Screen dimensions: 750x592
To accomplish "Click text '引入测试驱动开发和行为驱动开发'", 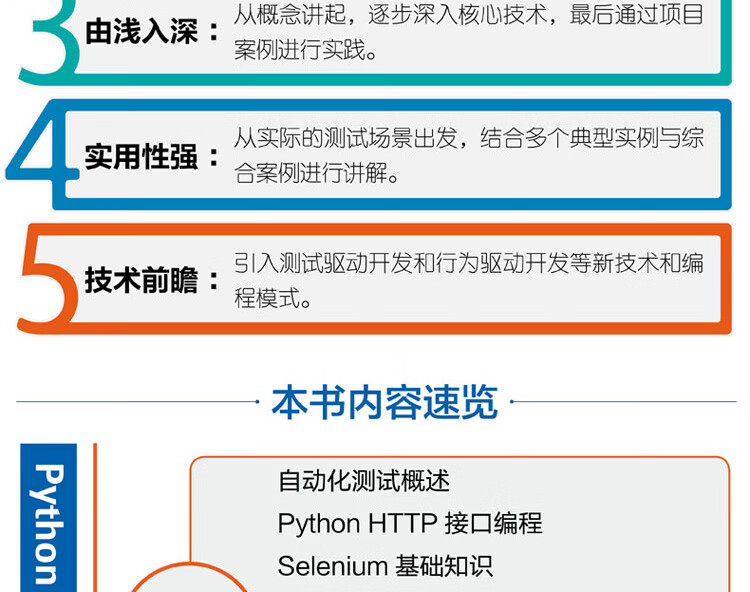I will 401,263.
